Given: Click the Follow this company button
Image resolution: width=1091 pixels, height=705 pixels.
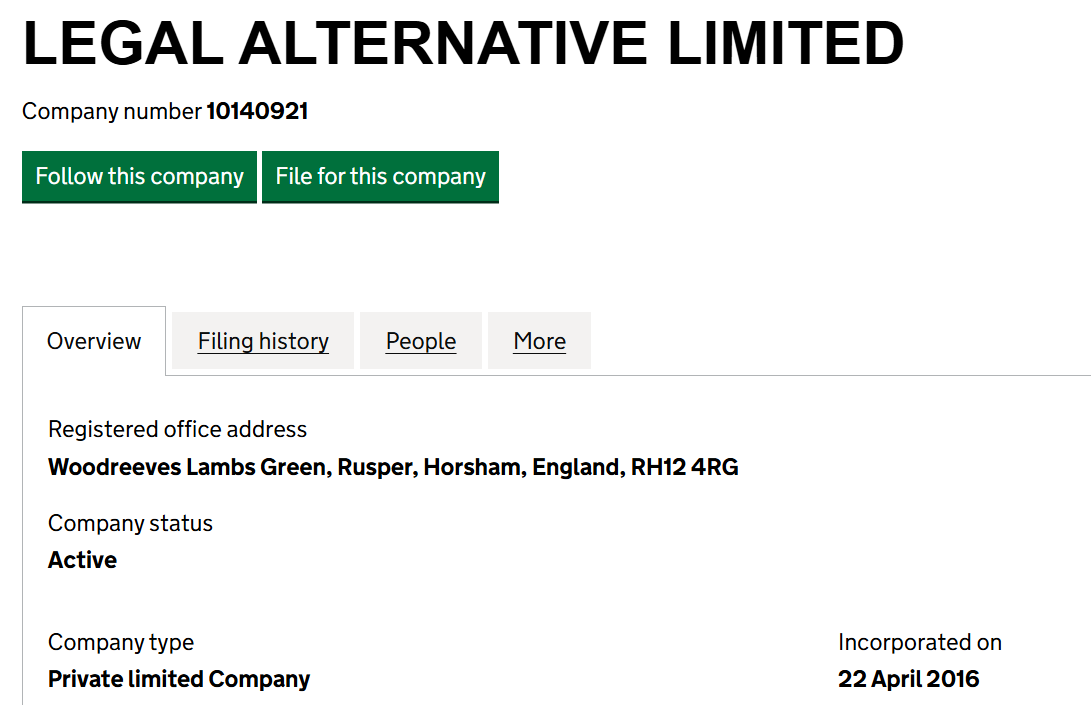Looking at the screenshot, I should (x=139, y=177).
